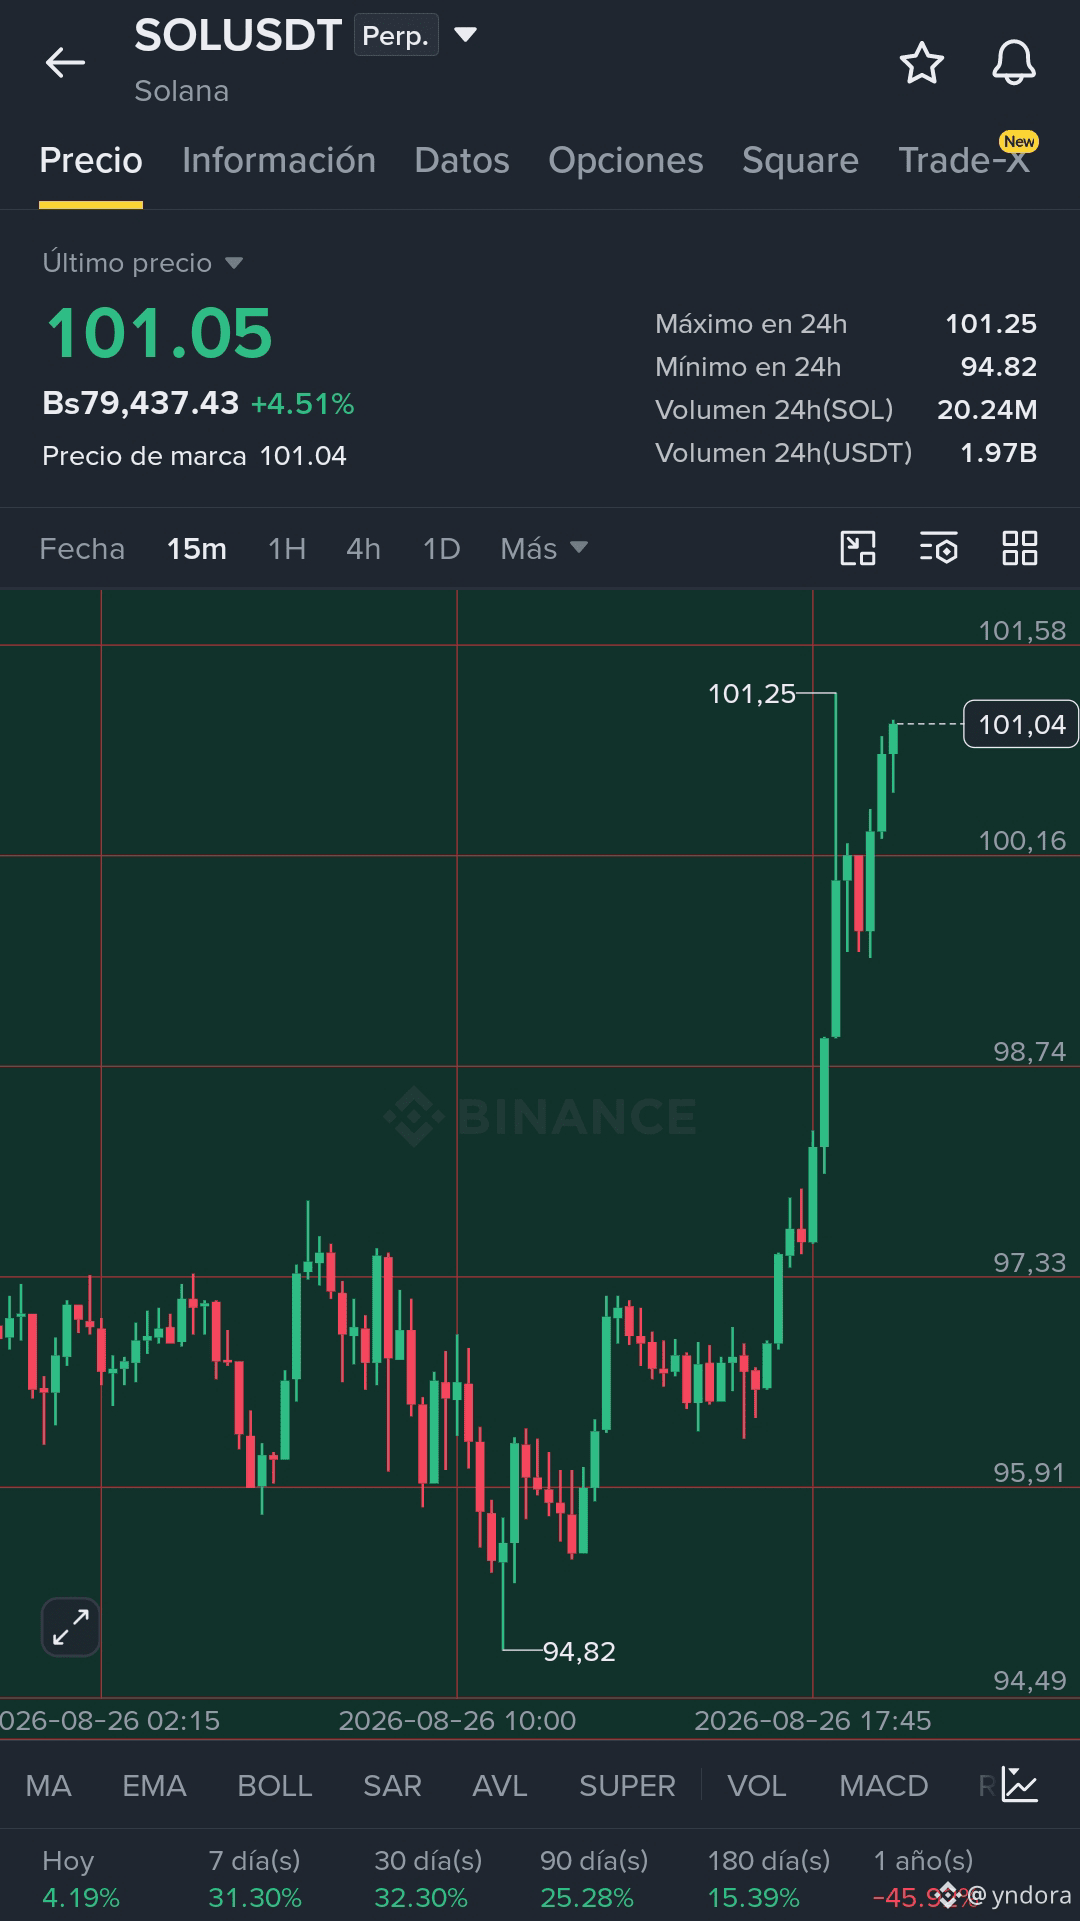Tap the Volumen 24h(SOL) value 20.24M
Image resolution: width=1080 pixels, height=1921 pixels.
pos(987,410)
